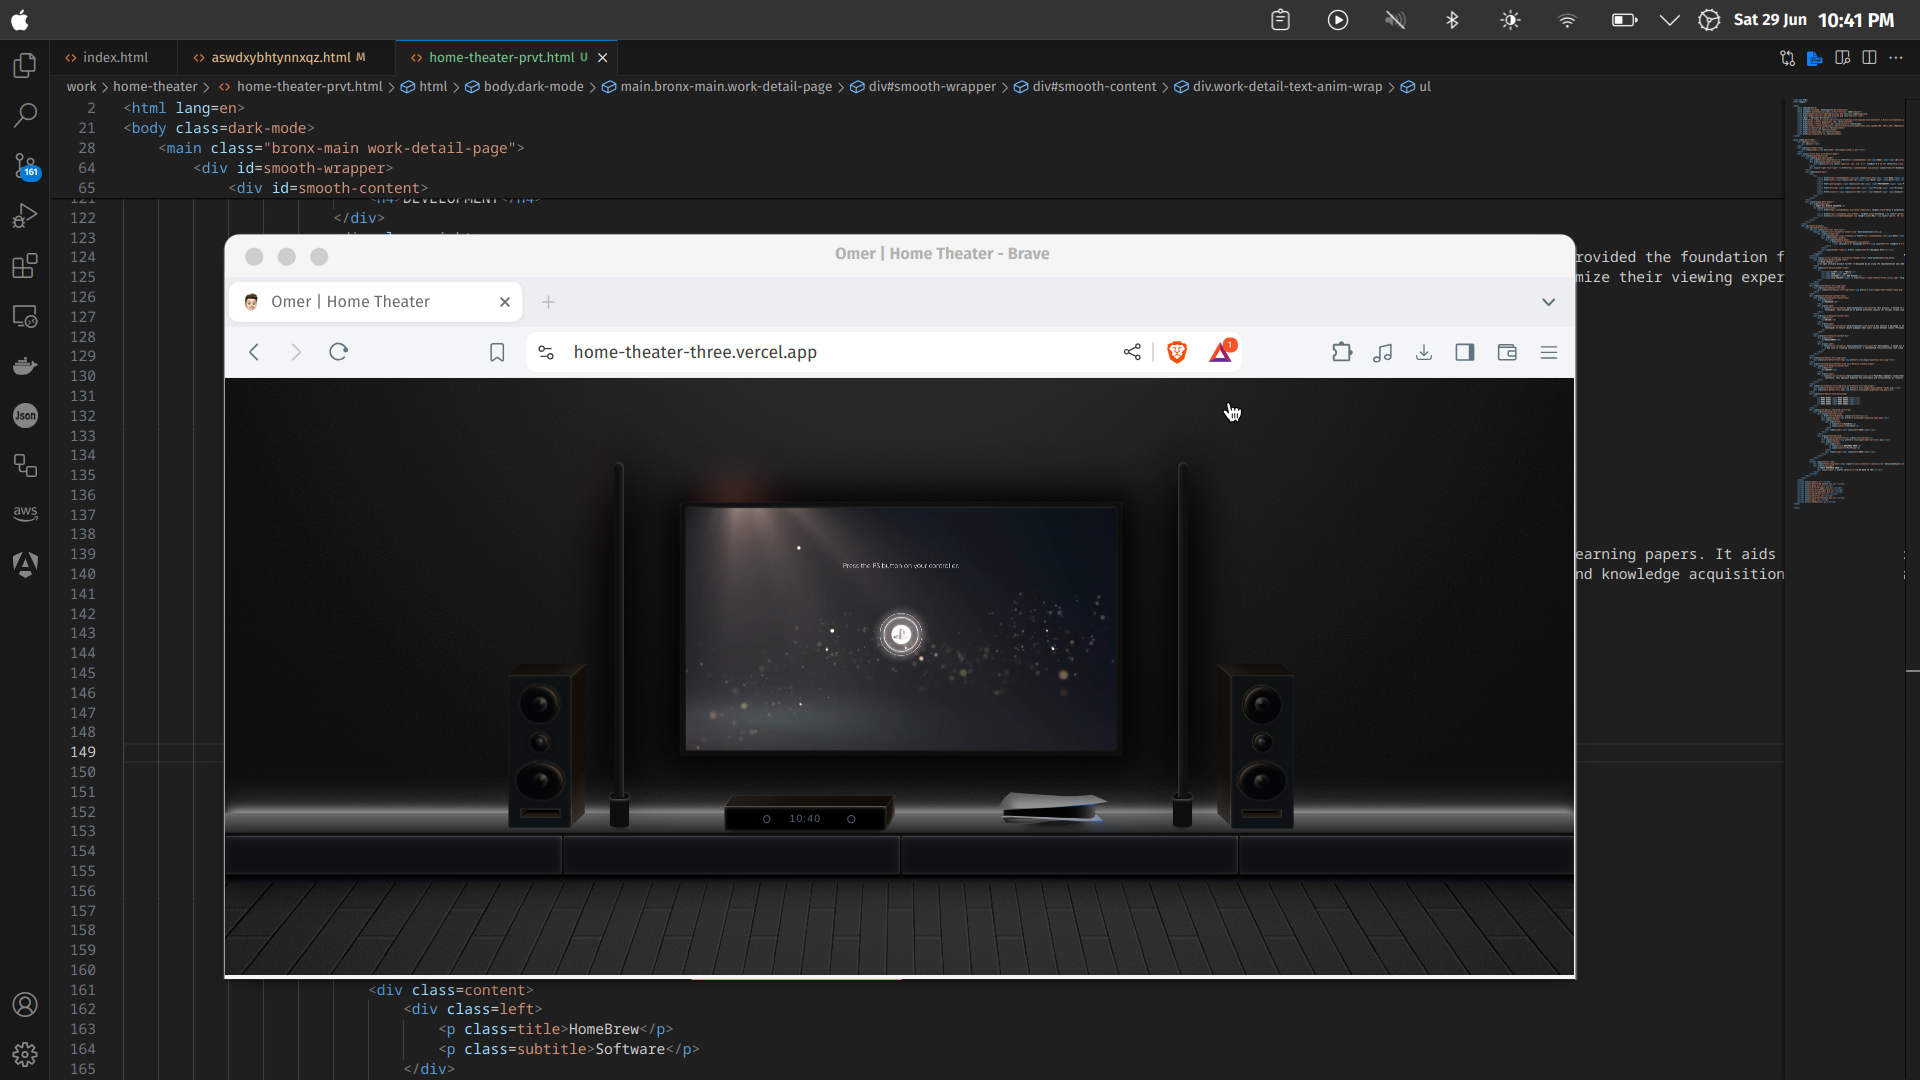Screen dimensions: 1920x1080
Task: Click body.dark-mode breadcrumb item
Action: click(x=533, y=87)
